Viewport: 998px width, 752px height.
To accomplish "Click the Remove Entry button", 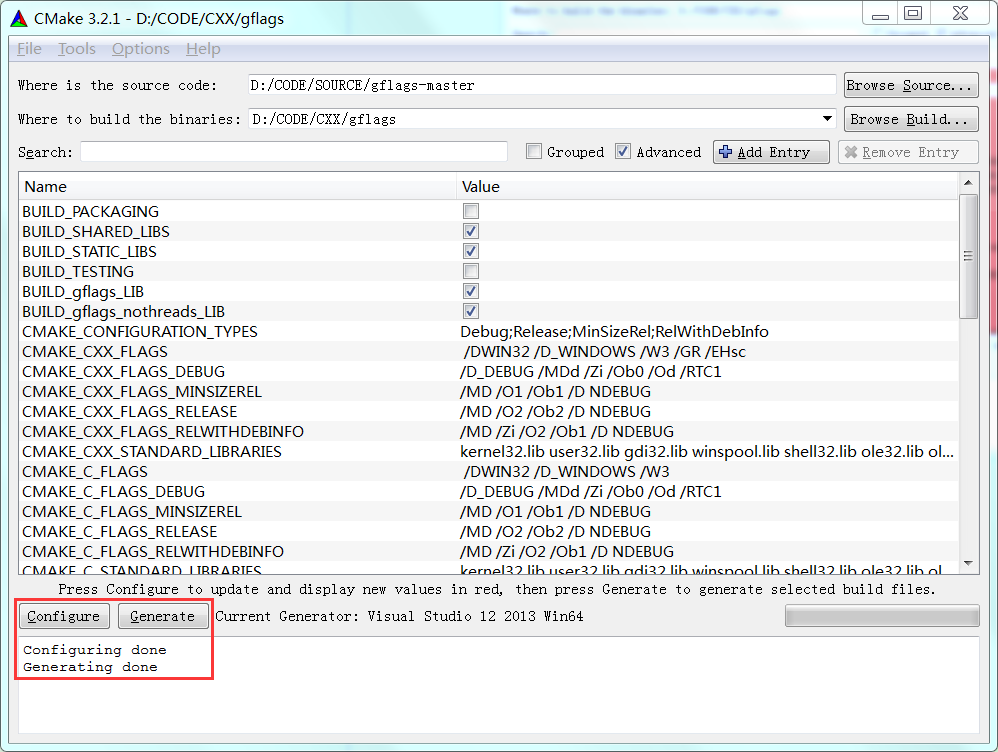I will coord(908,152).
